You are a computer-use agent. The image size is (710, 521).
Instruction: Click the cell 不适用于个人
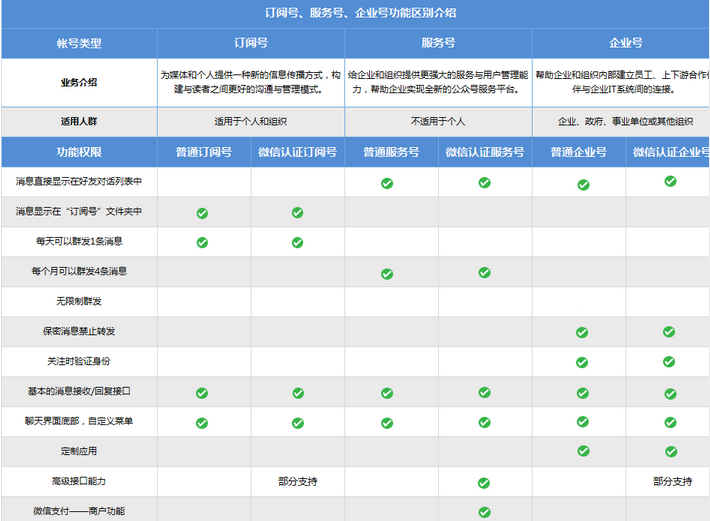[x=438, y=121]
